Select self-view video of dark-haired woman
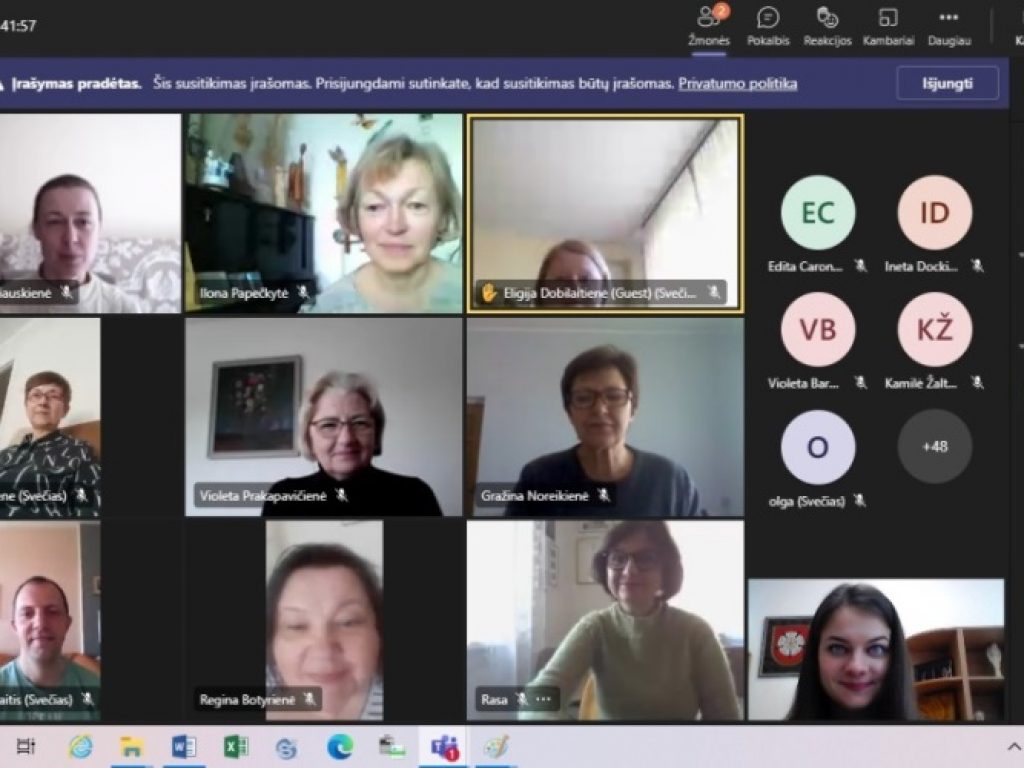Viewport: 1024px width, 768px height. (876, 650)
